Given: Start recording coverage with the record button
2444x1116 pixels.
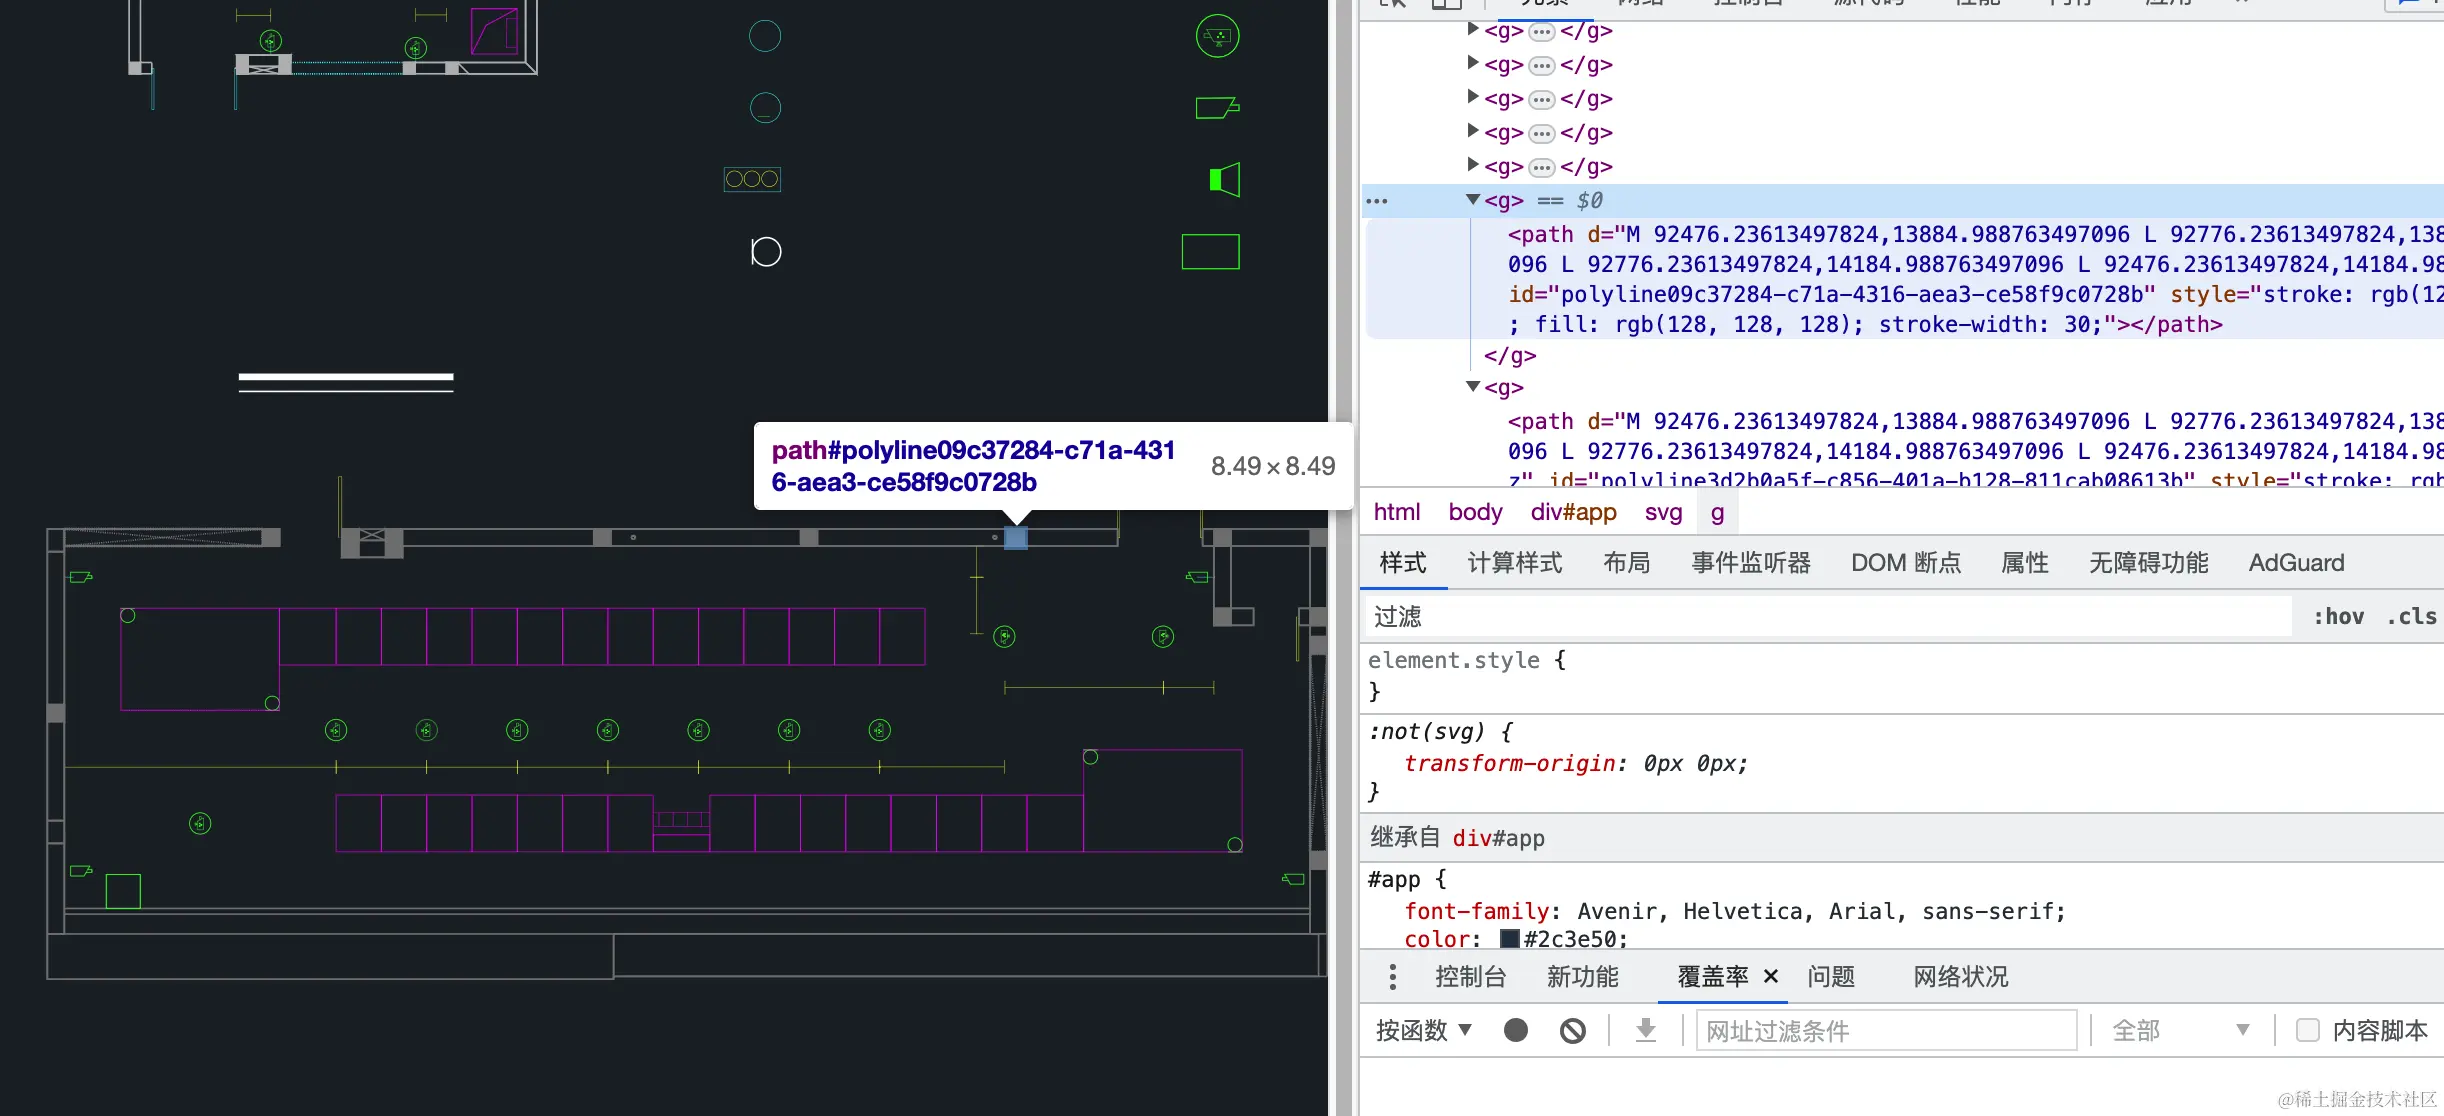Looking at the screenshot, I should tap(1515, 1030).
